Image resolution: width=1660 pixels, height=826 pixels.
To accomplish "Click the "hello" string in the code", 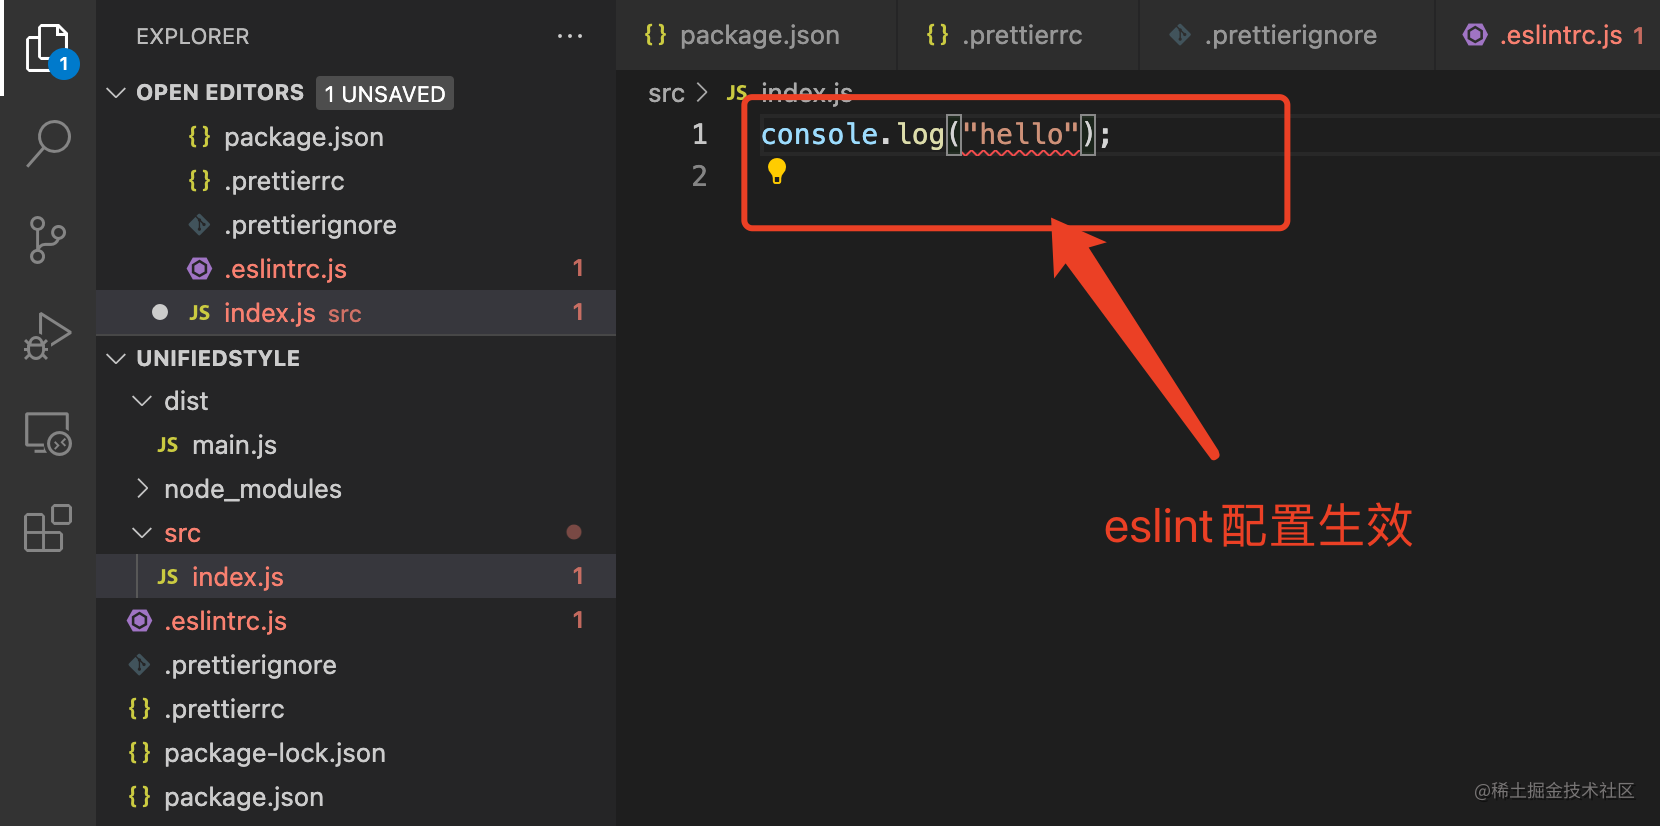I will [x=1021, y=134].
